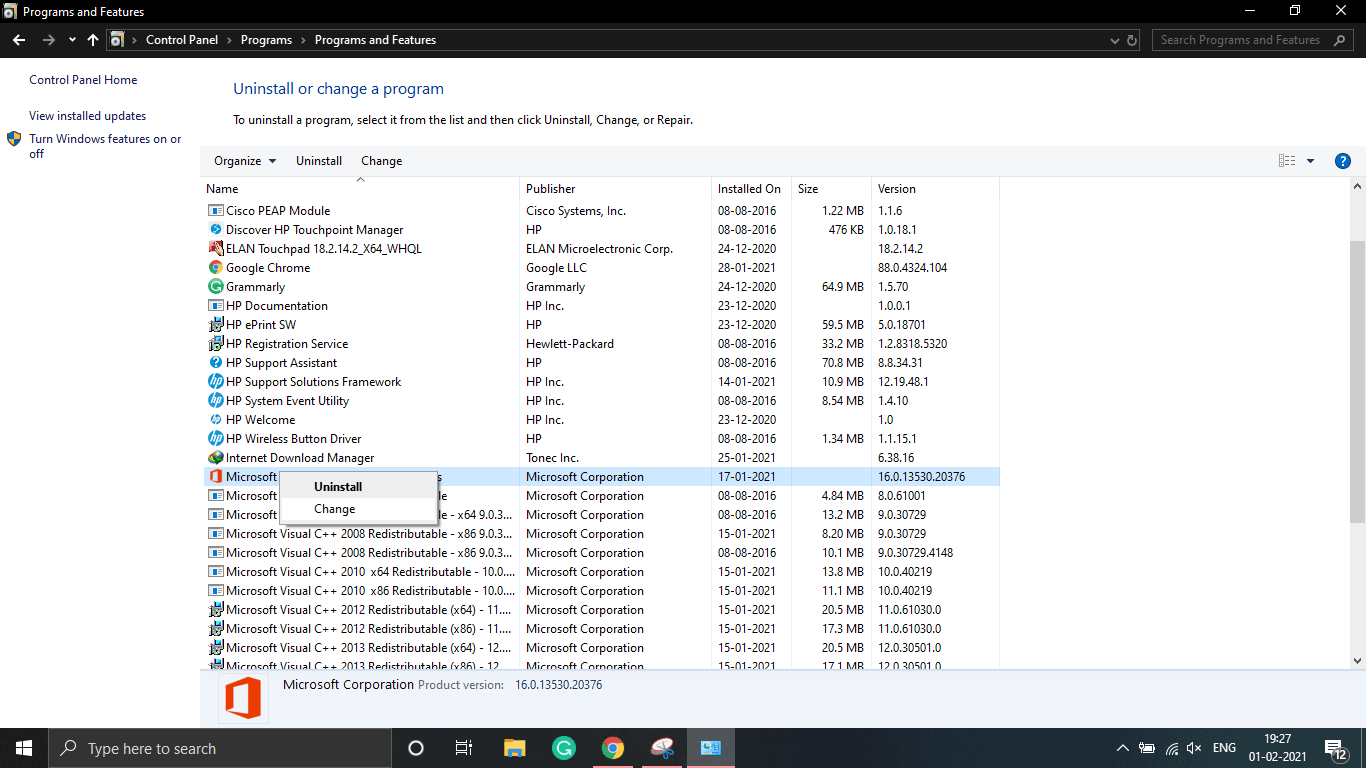Open File Explorer from taskbar
1366x768 pixels.
[514, 748]
